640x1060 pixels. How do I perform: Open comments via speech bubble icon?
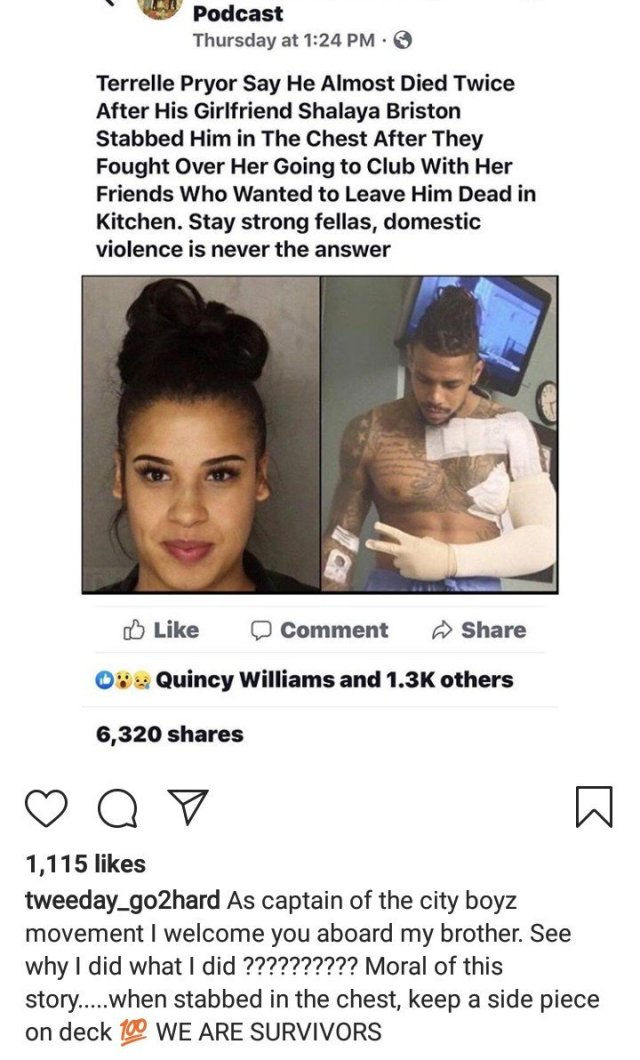click(118, 808)
